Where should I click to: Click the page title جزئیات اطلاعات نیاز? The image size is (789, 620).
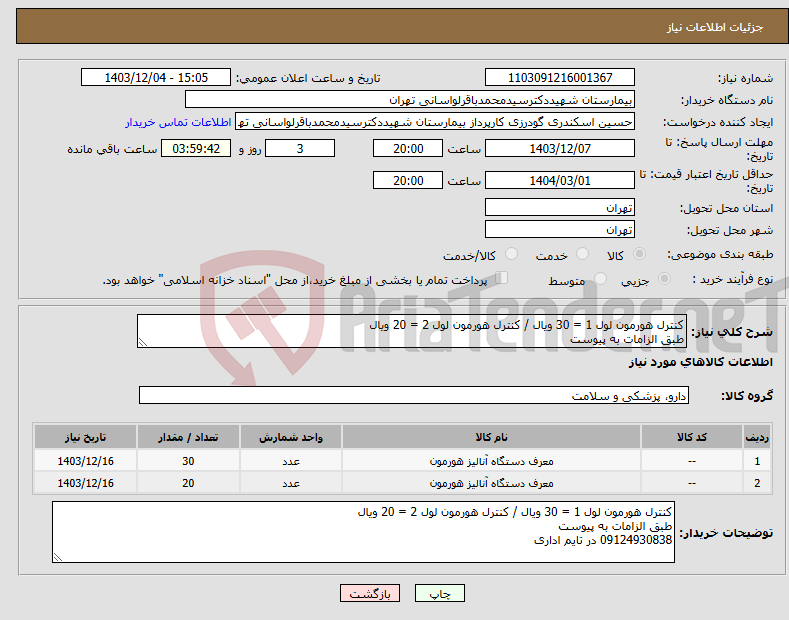(715, 27)
